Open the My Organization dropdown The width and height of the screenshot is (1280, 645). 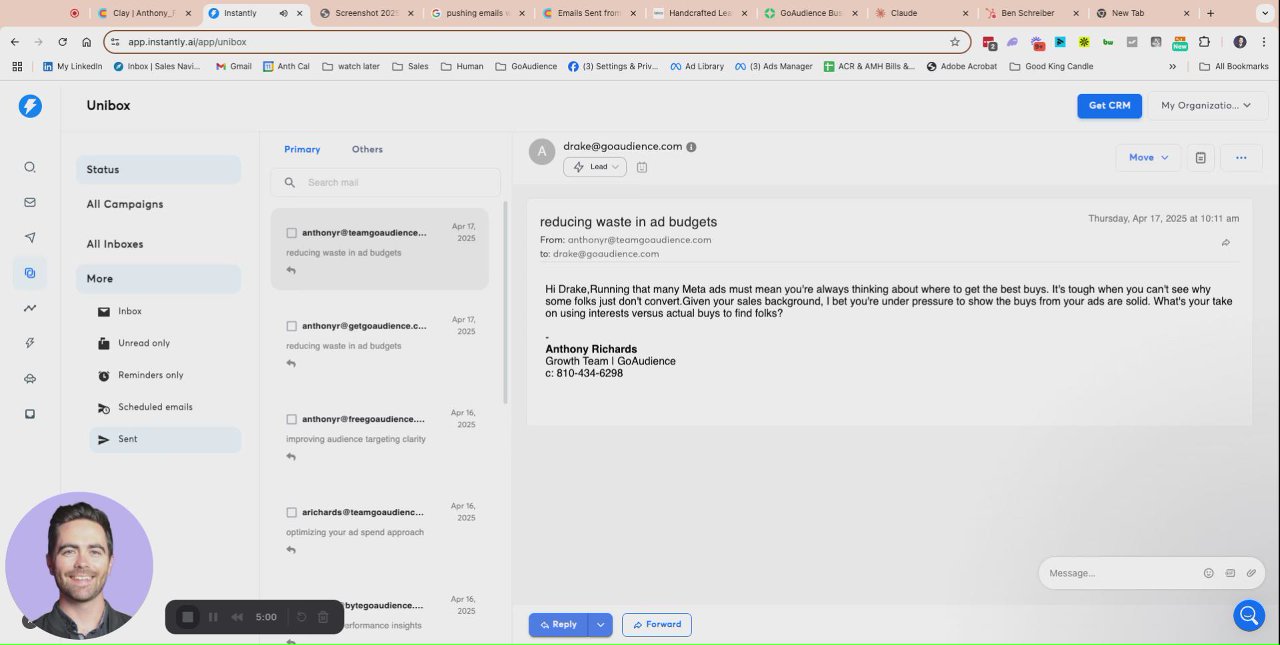[1205, 105]
